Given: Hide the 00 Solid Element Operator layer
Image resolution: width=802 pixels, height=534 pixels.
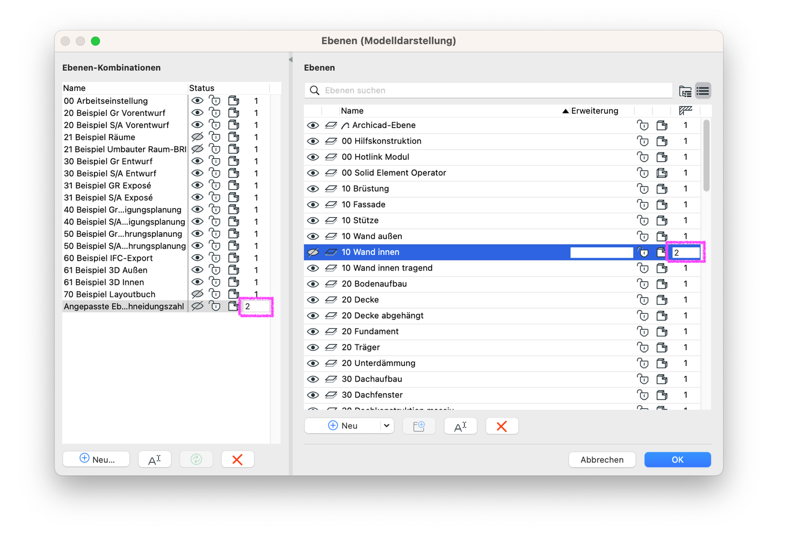Looking at the screenshot, I should click(313, 173).
